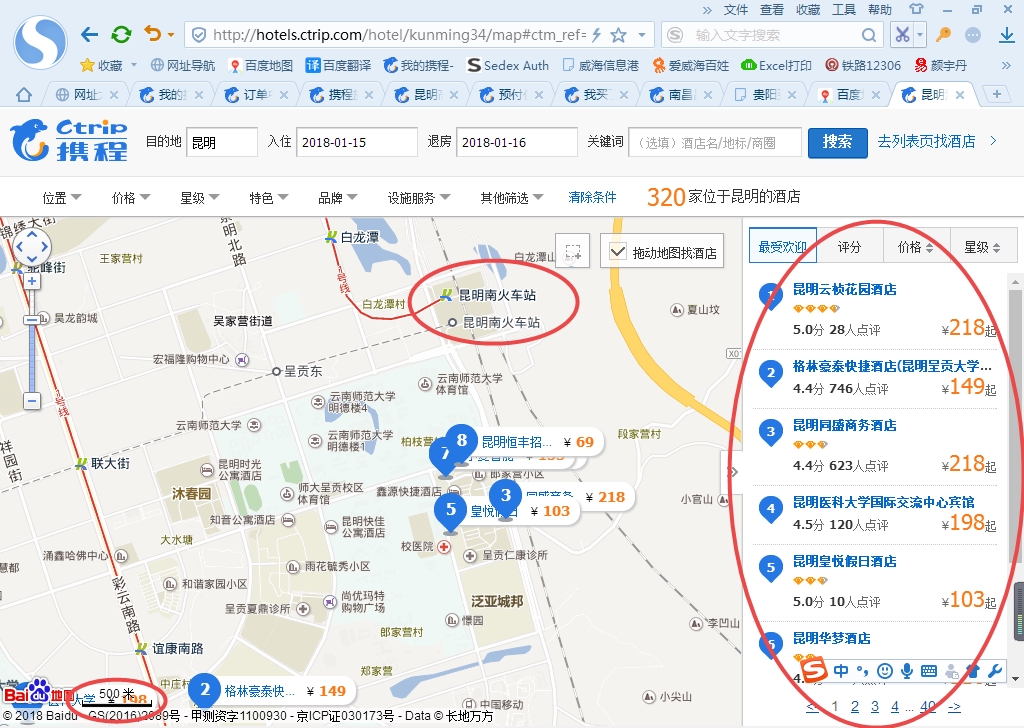Open hotel 昆明医科大学国际交流中心宾馆

click(x=884, y=502)
